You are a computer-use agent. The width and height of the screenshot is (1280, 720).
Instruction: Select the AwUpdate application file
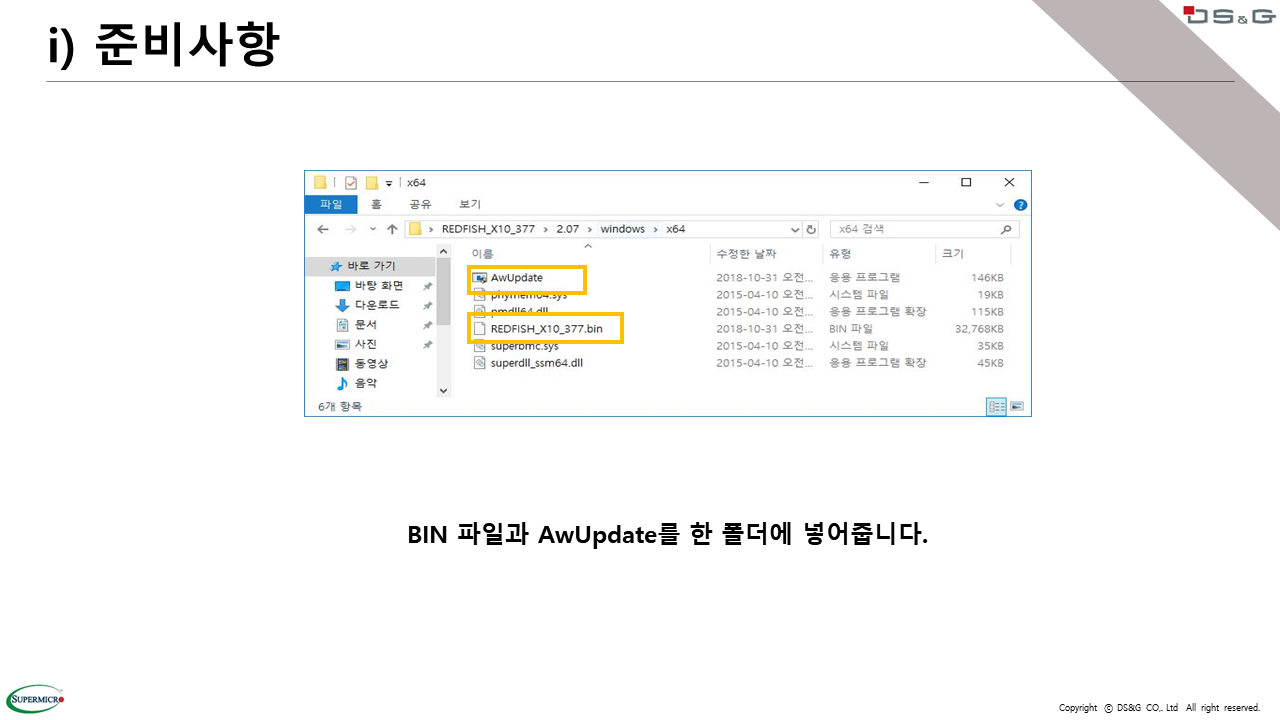(x=516, y=277)
